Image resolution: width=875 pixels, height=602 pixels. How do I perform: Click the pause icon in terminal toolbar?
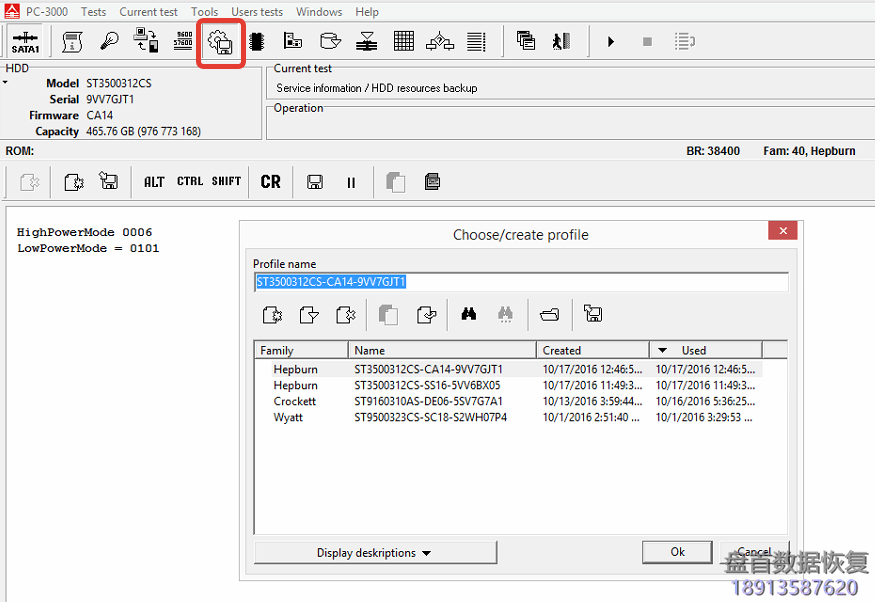point(351,182)
